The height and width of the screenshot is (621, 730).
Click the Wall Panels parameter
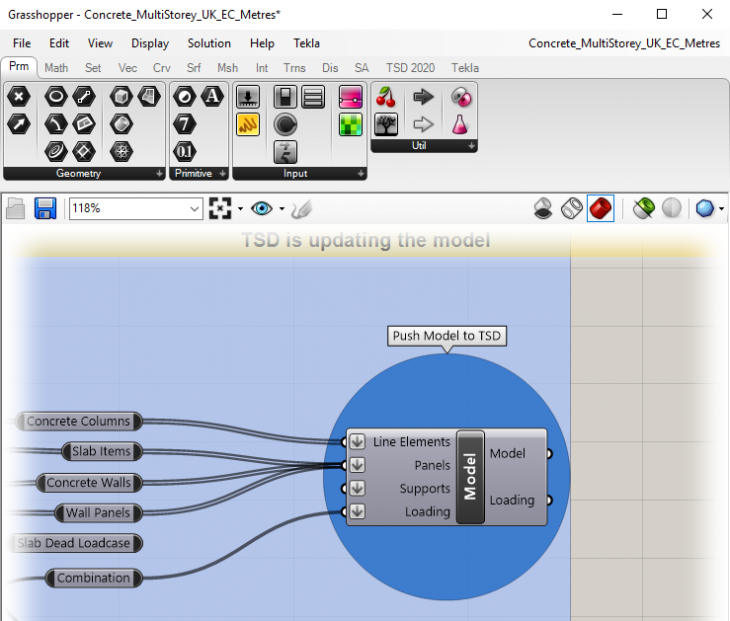point(98,513)
